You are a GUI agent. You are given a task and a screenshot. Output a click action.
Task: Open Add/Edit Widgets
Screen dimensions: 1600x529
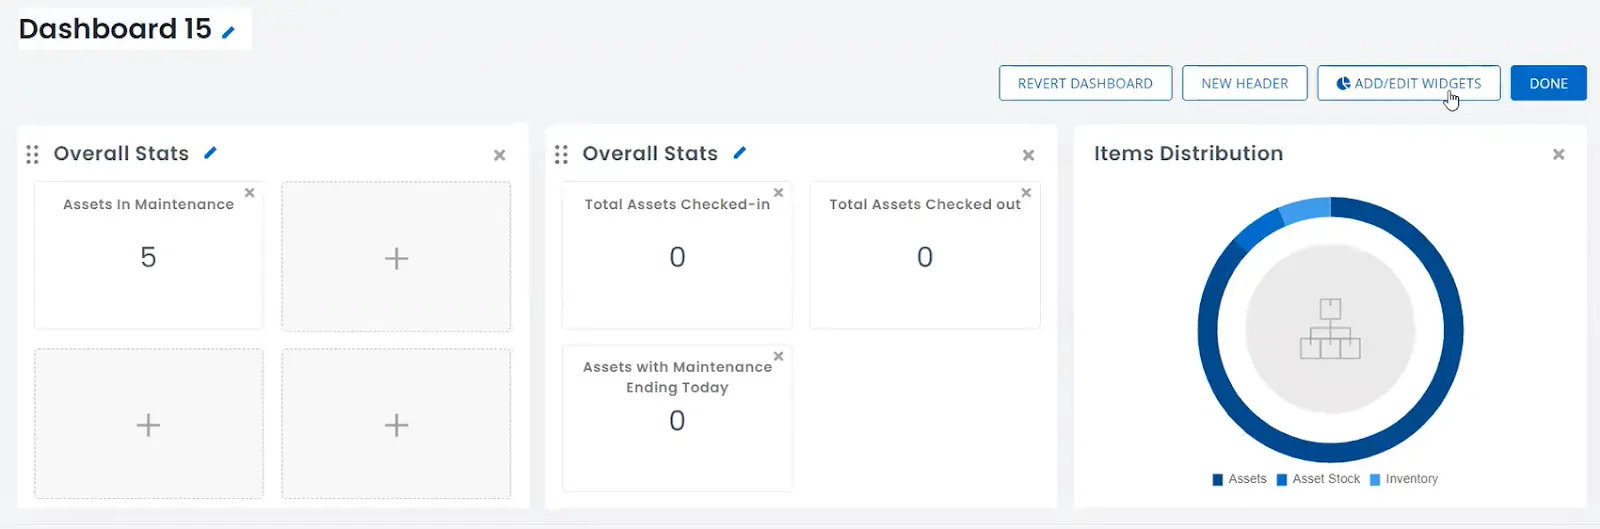(1408, 83)
